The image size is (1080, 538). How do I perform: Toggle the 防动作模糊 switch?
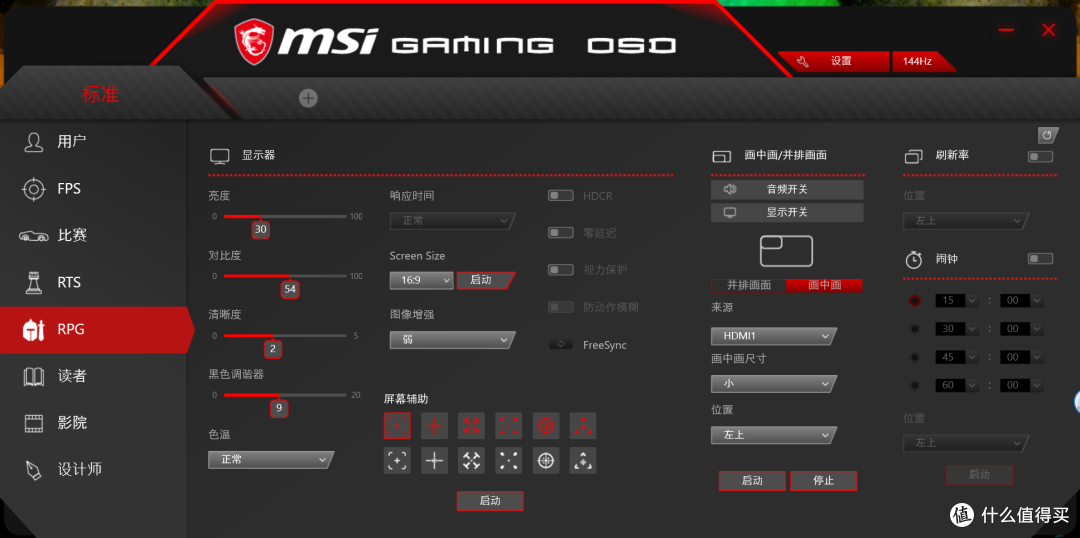tap(561, 307)
